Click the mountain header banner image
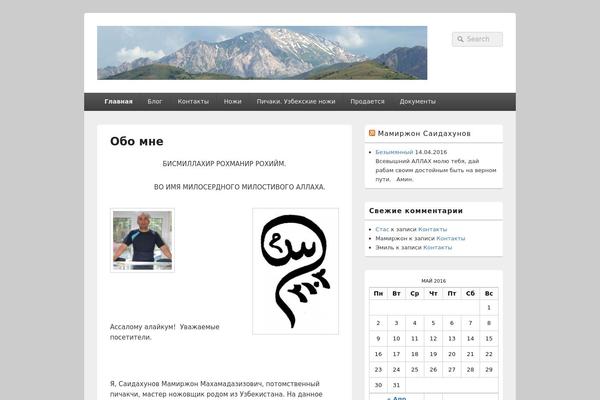Viewport: 600px width, 400px height. [262, 53]
